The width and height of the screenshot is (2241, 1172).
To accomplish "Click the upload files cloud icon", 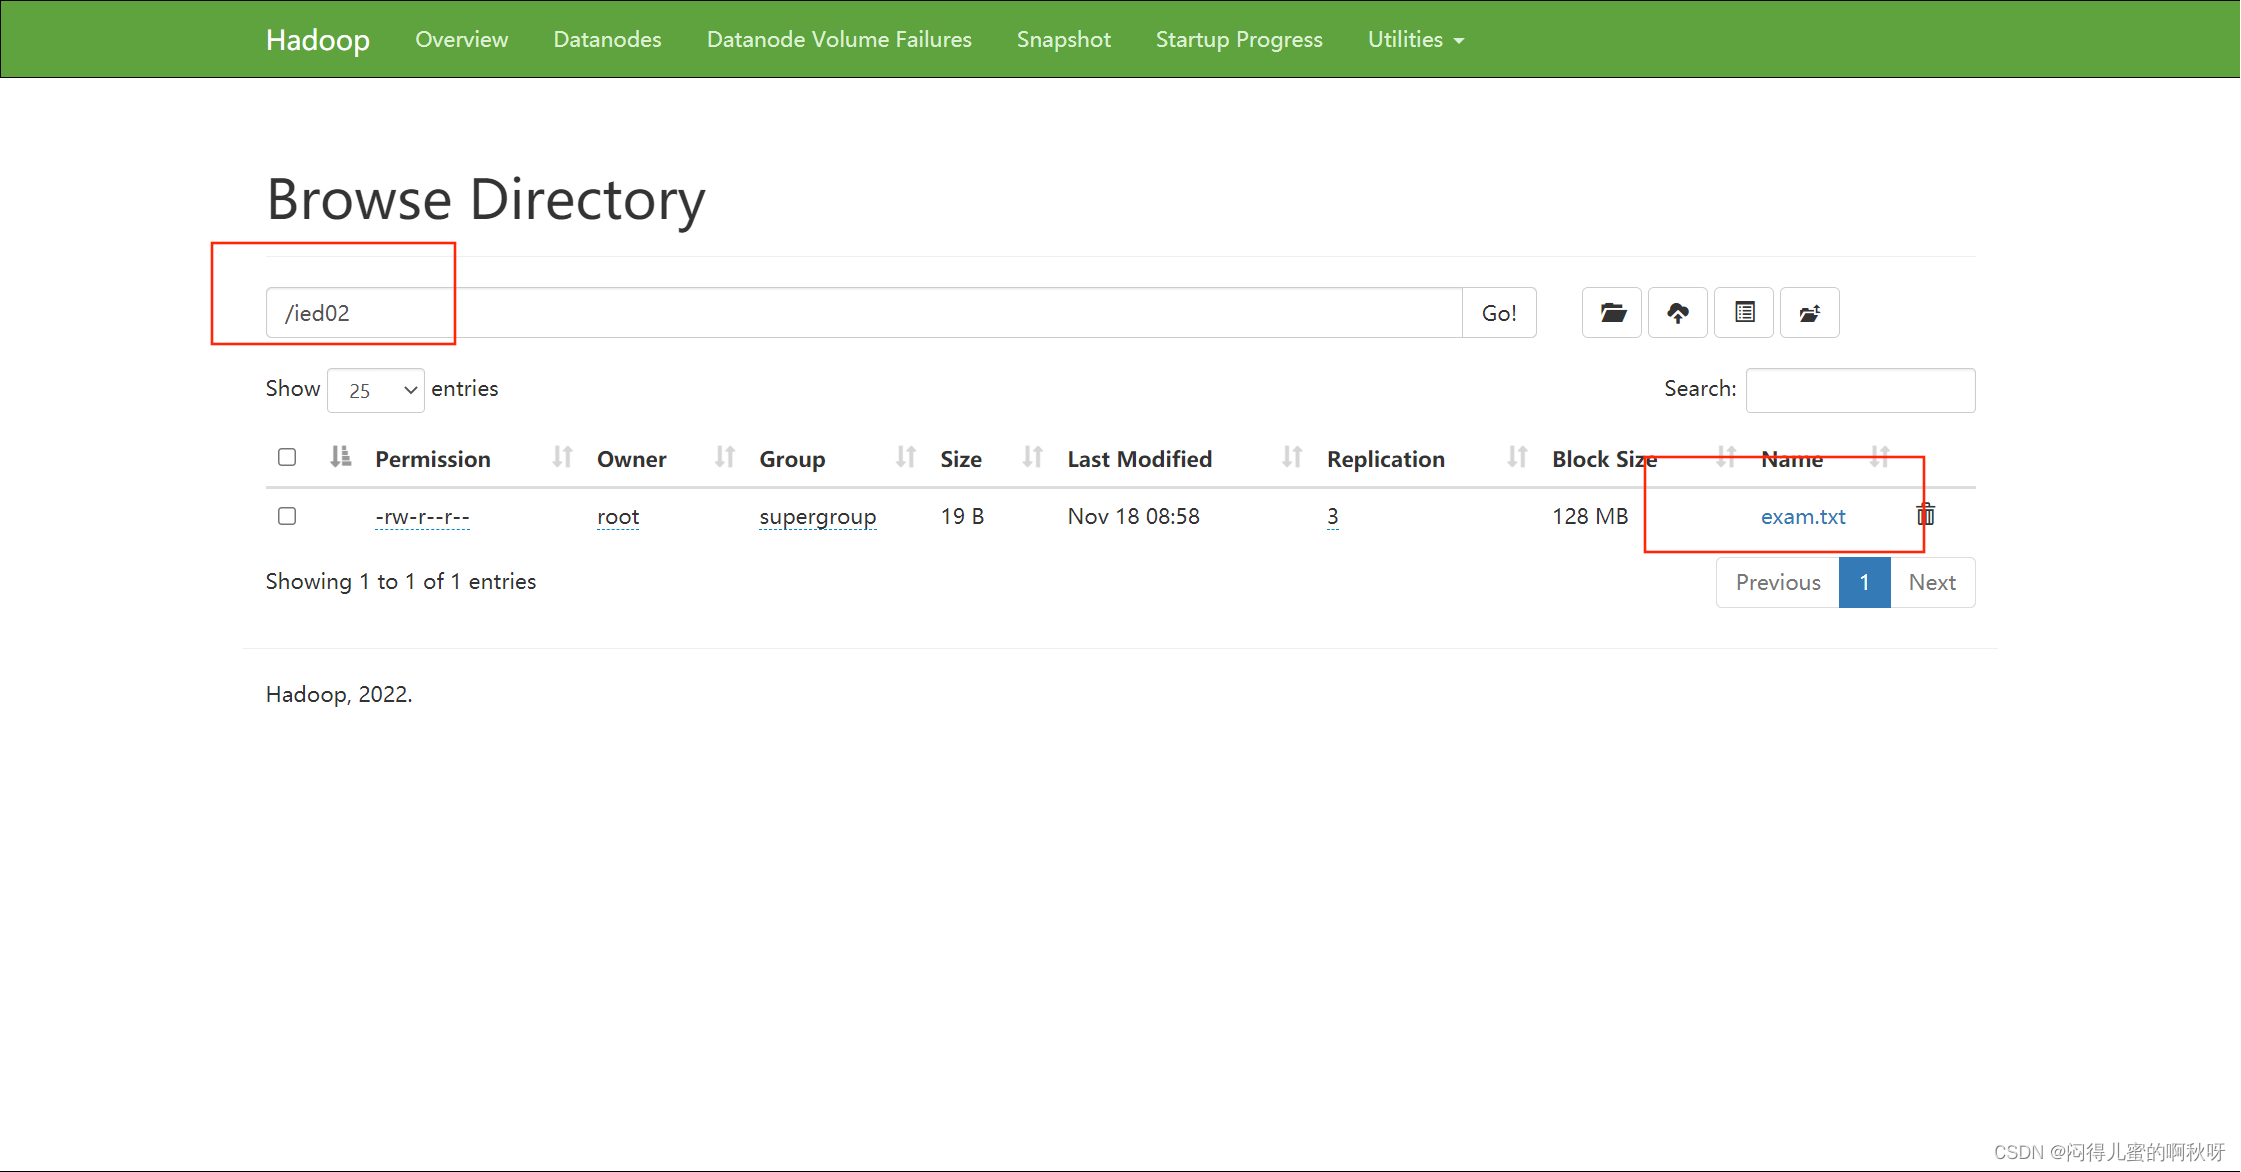I will pos(1678,313).
